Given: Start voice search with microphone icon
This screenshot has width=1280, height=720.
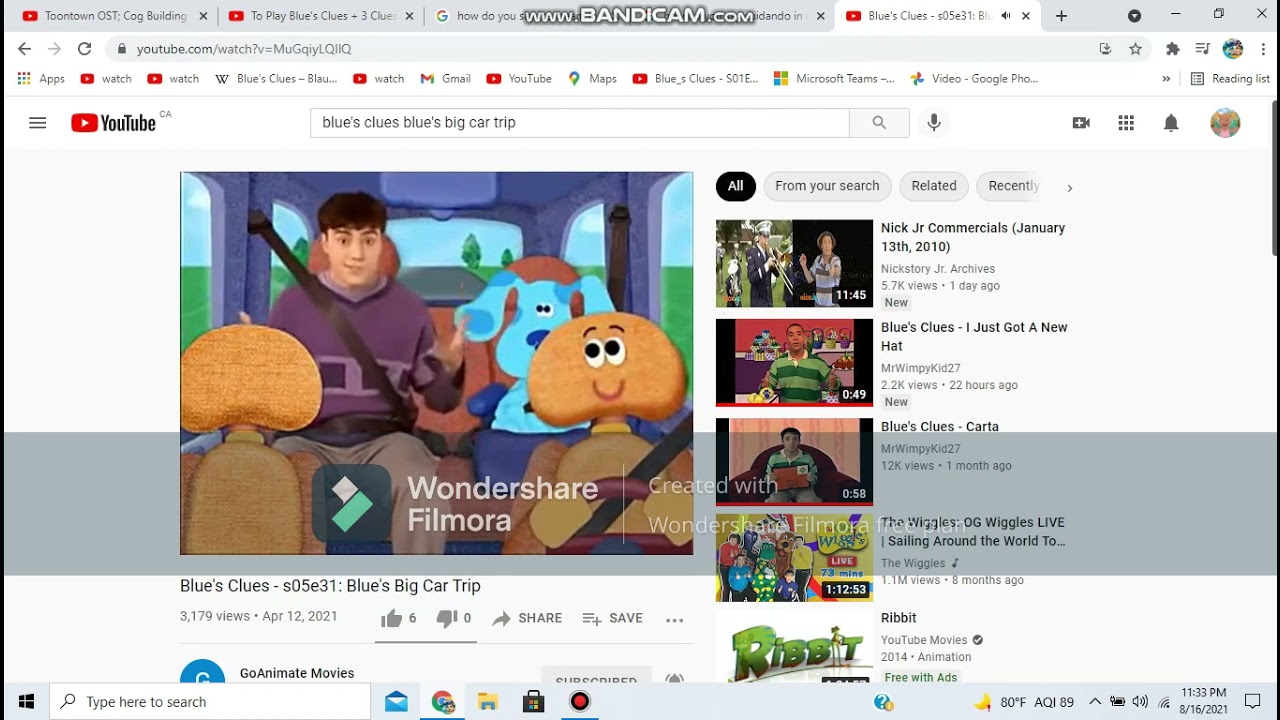Looking at the screenshot, I should pos(934,122).
